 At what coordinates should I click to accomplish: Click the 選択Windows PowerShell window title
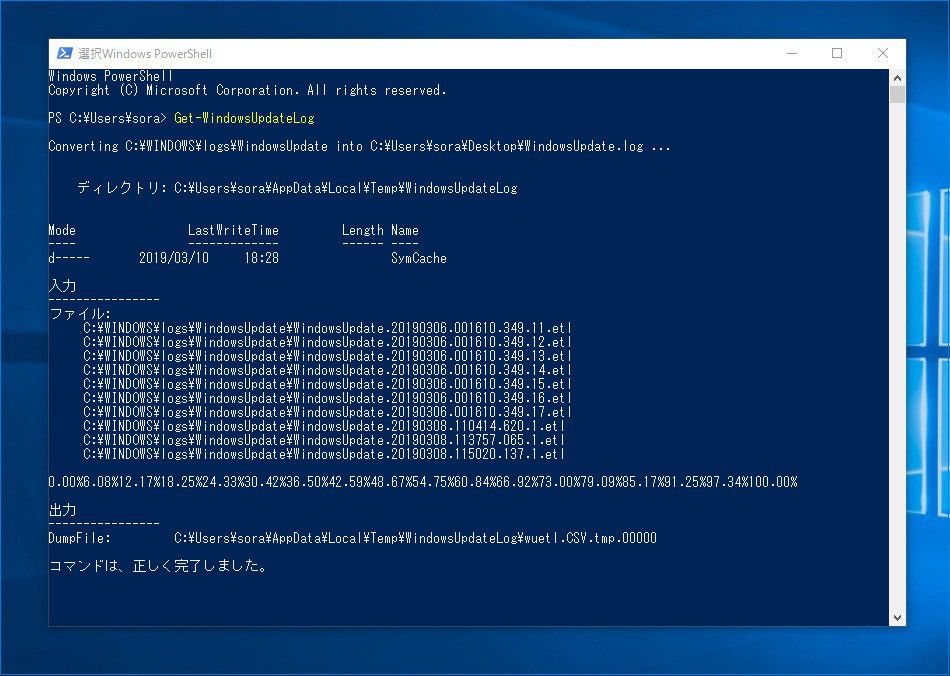click(145, 53)
